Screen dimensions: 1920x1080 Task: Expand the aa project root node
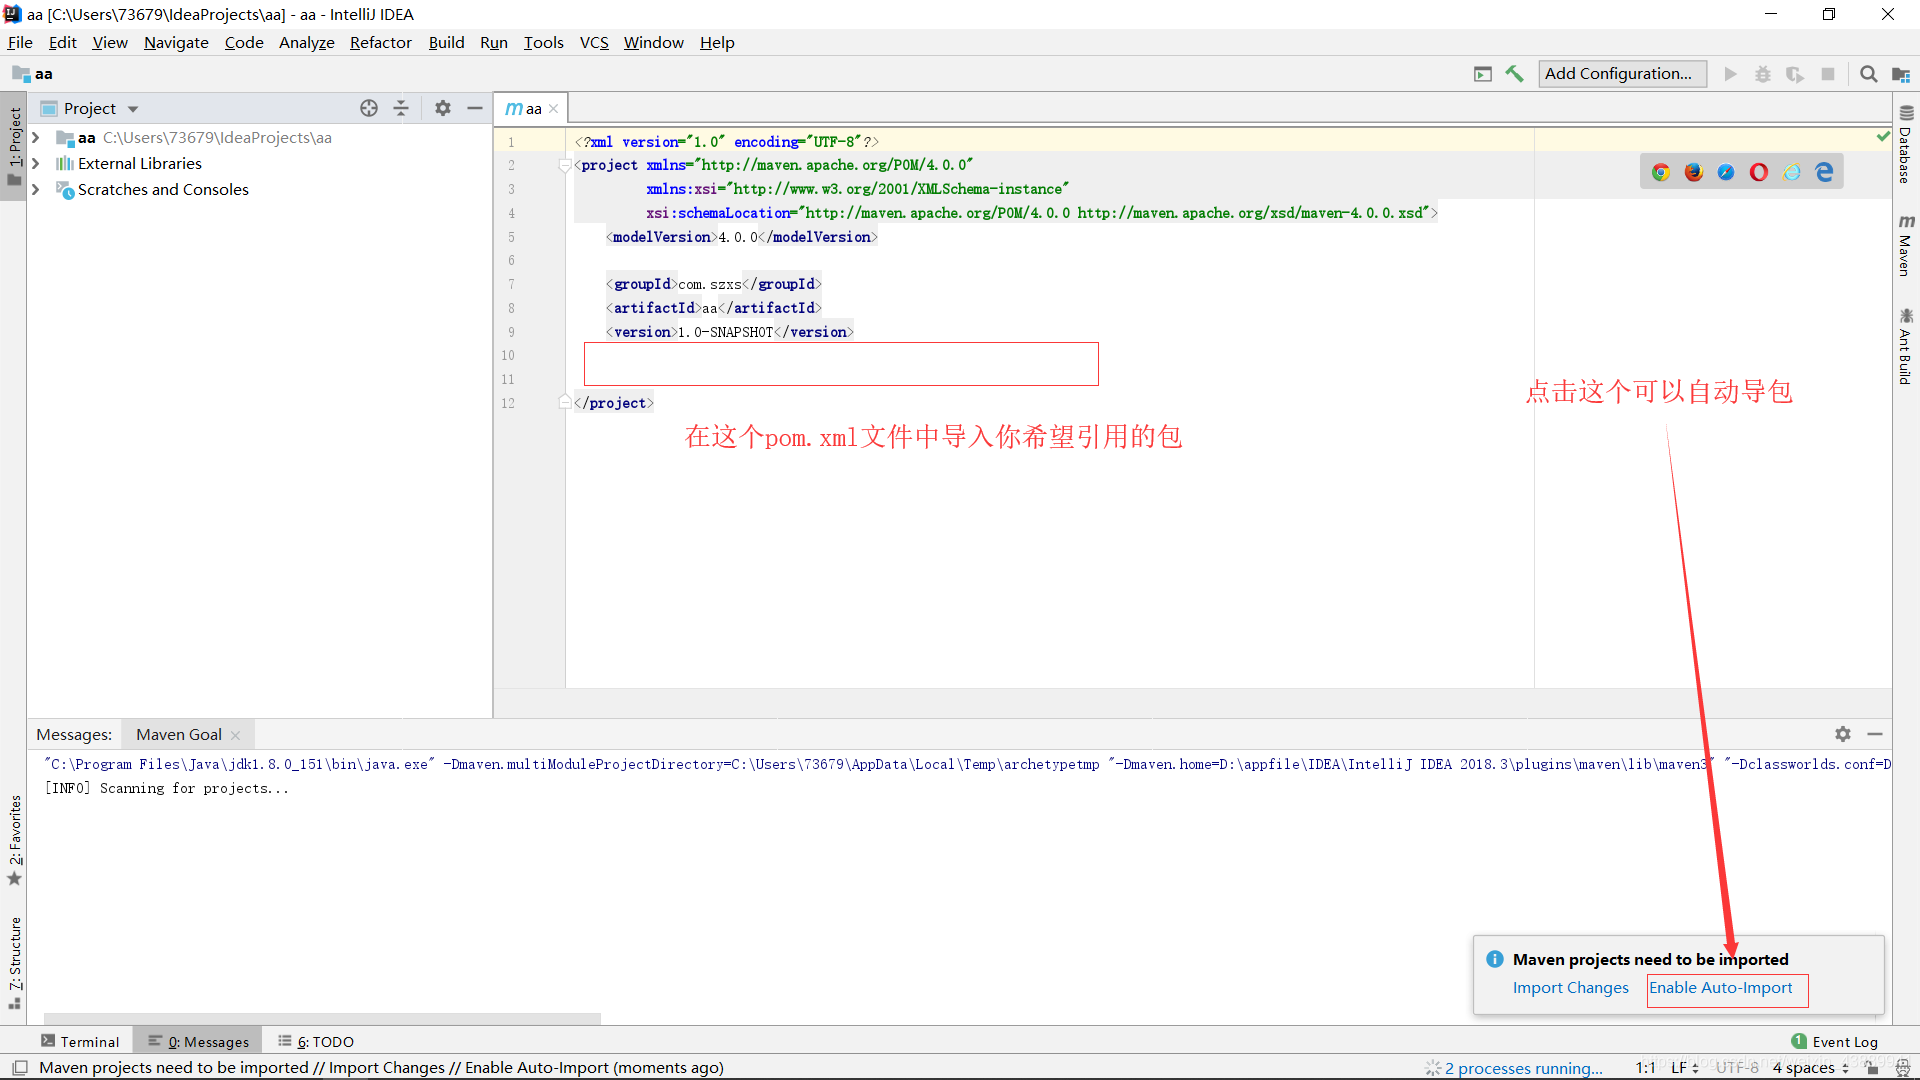pyautogui.click(x=36, y=137)
